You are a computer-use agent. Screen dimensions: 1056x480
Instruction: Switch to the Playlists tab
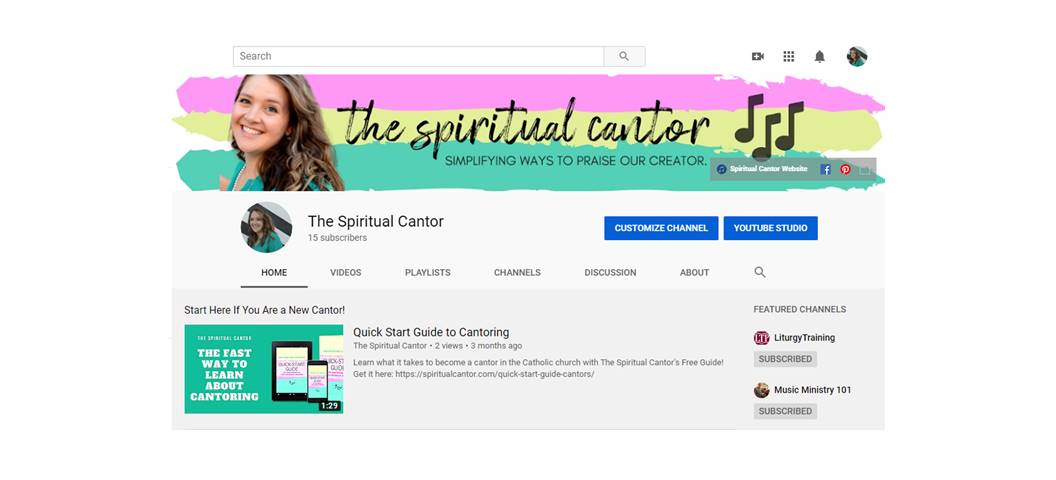[428, 273]
